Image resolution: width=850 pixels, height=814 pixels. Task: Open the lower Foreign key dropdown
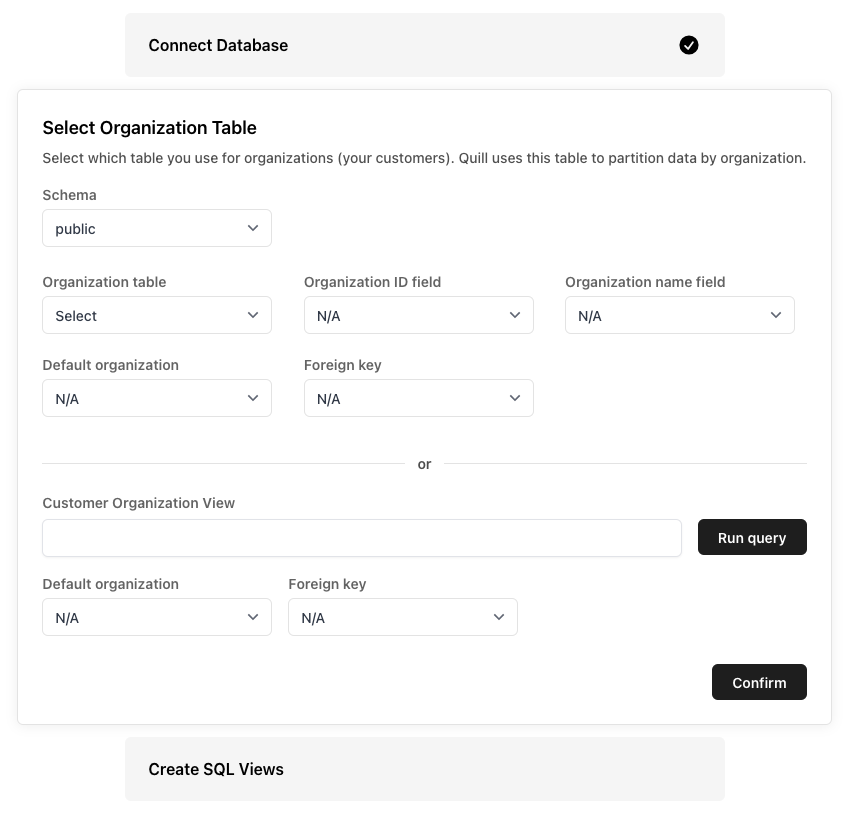pyautogui.click(x=402, y=618)
